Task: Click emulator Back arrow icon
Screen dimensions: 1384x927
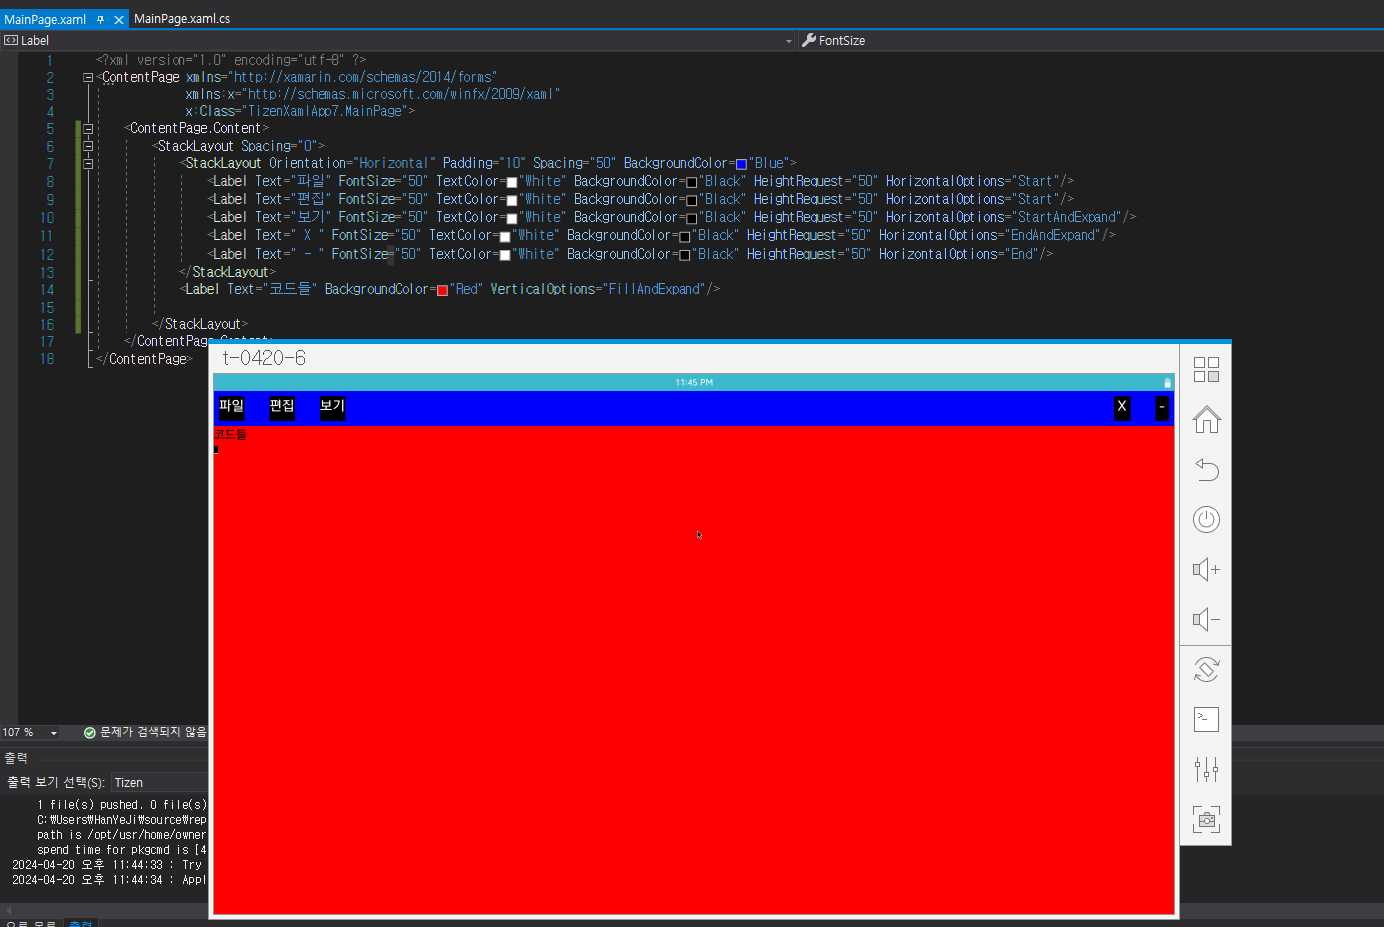Action: 1206,469
